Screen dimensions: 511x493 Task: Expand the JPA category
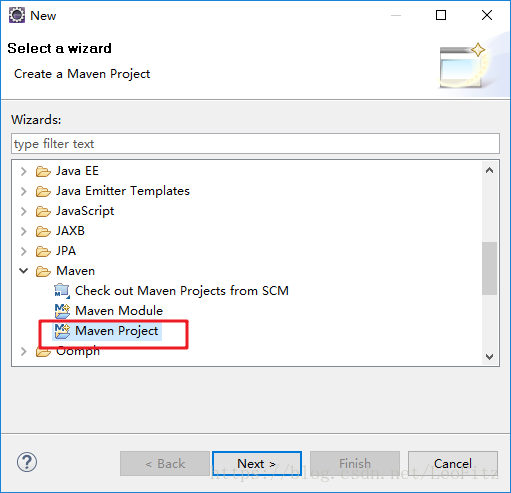23,251
